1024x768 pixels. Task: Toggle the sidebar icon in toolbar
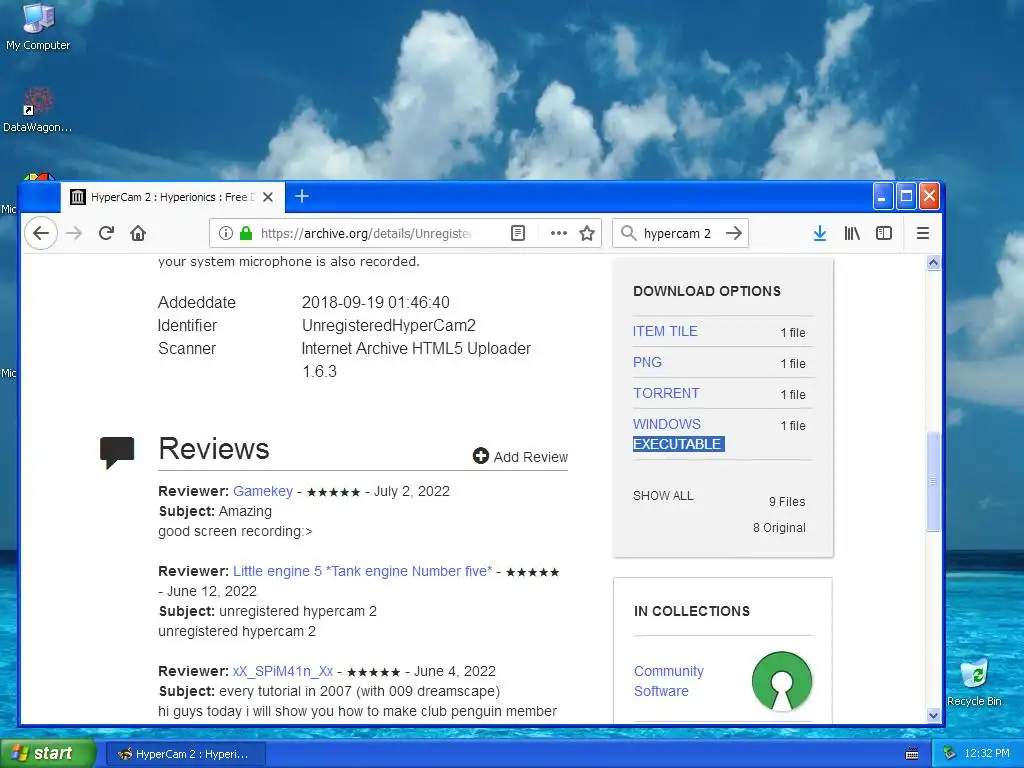[884, 233]
